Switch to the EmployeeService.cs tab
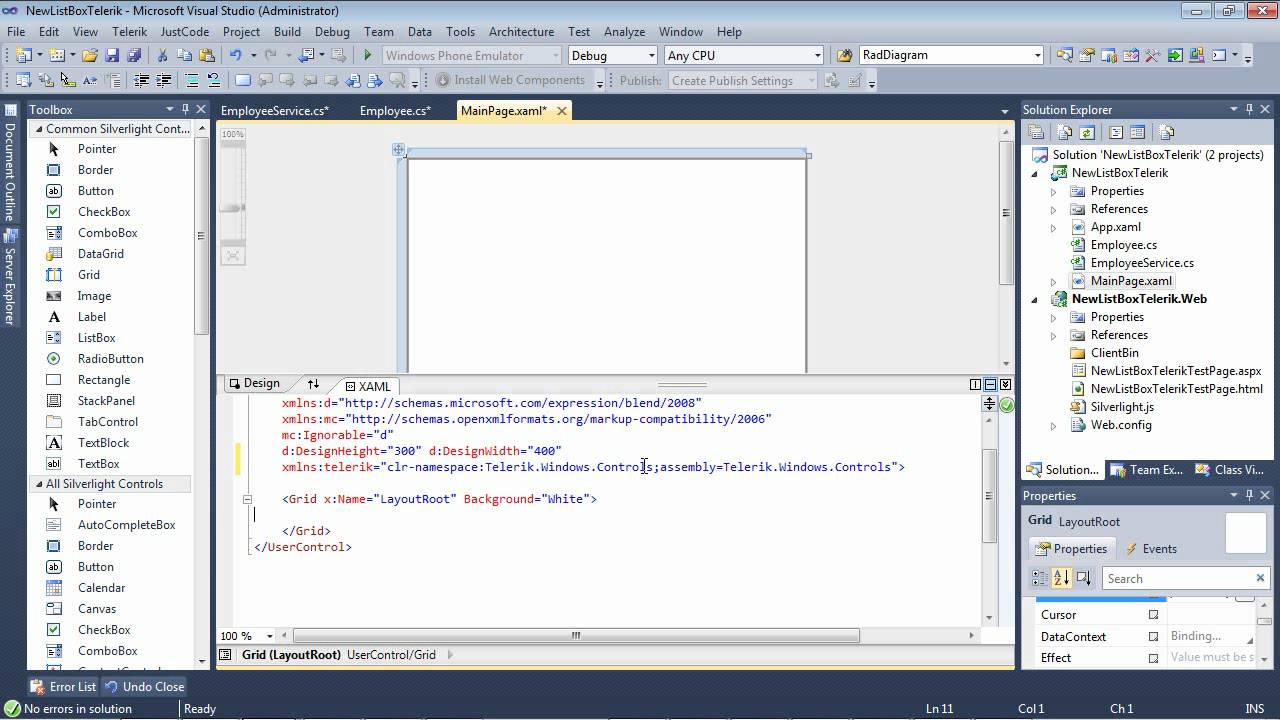Image resolution: width=1280 pixels, height=720 pixels. coord(274,111)
